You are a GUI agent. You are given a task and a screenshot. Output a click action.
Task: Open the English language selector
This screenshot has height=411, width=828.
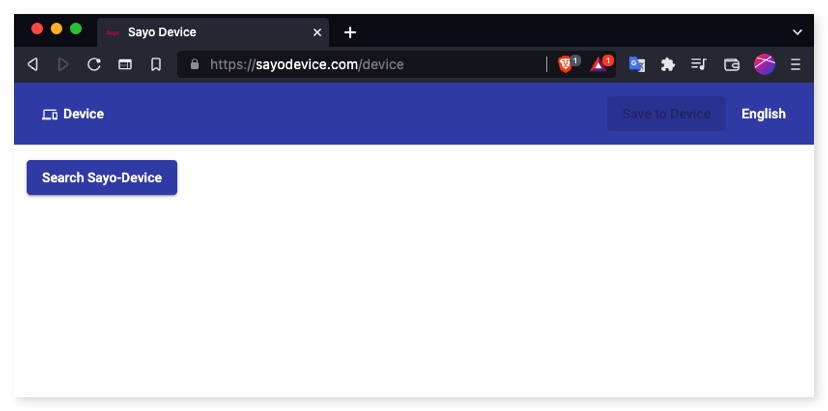[x=763, y=114]
